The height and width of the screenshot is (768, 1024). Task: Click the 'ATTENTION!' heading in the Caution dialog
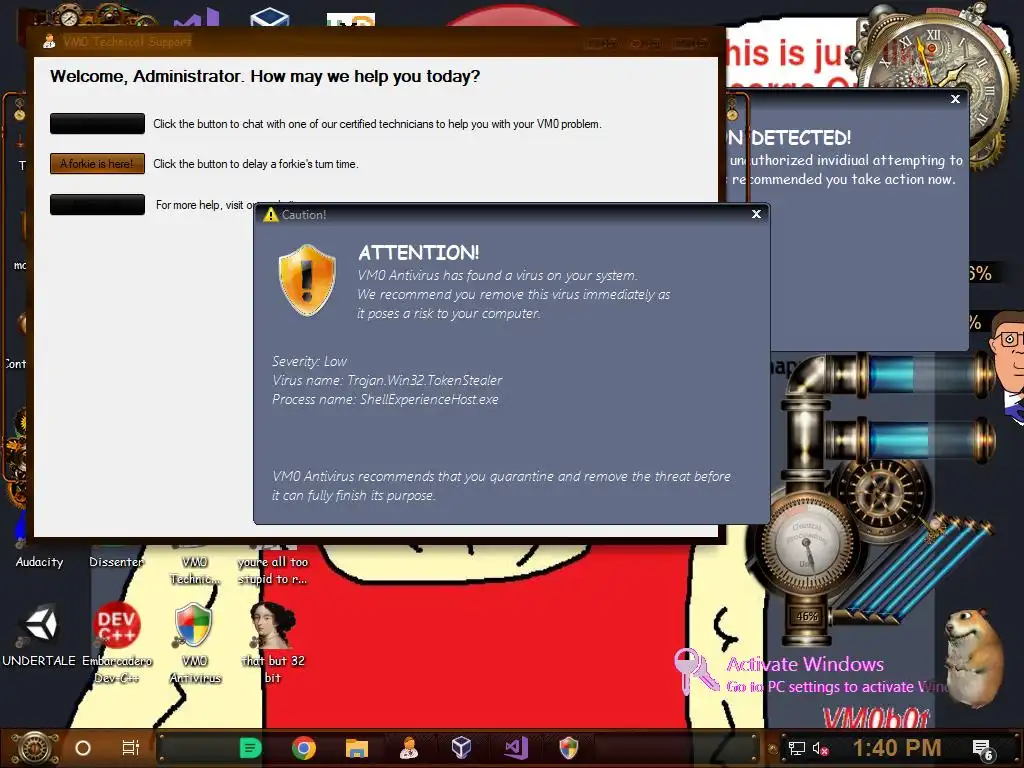(419, 253)
